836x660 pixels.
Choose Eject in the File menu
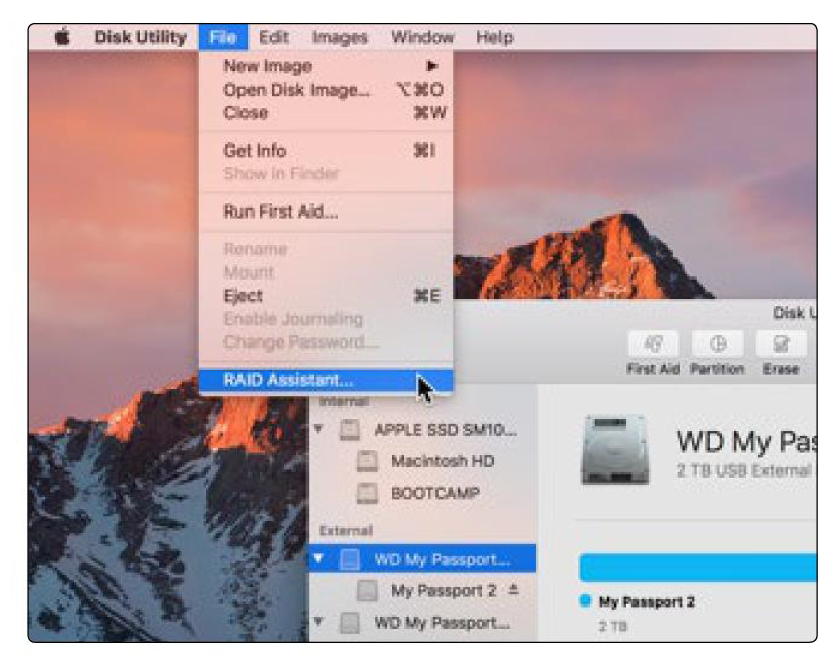326,296
